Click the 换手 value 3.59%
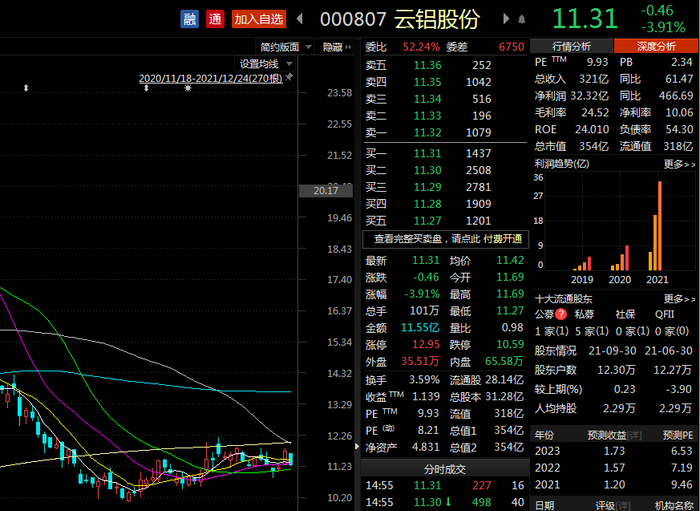700x511 pixels. coord(424,380)
